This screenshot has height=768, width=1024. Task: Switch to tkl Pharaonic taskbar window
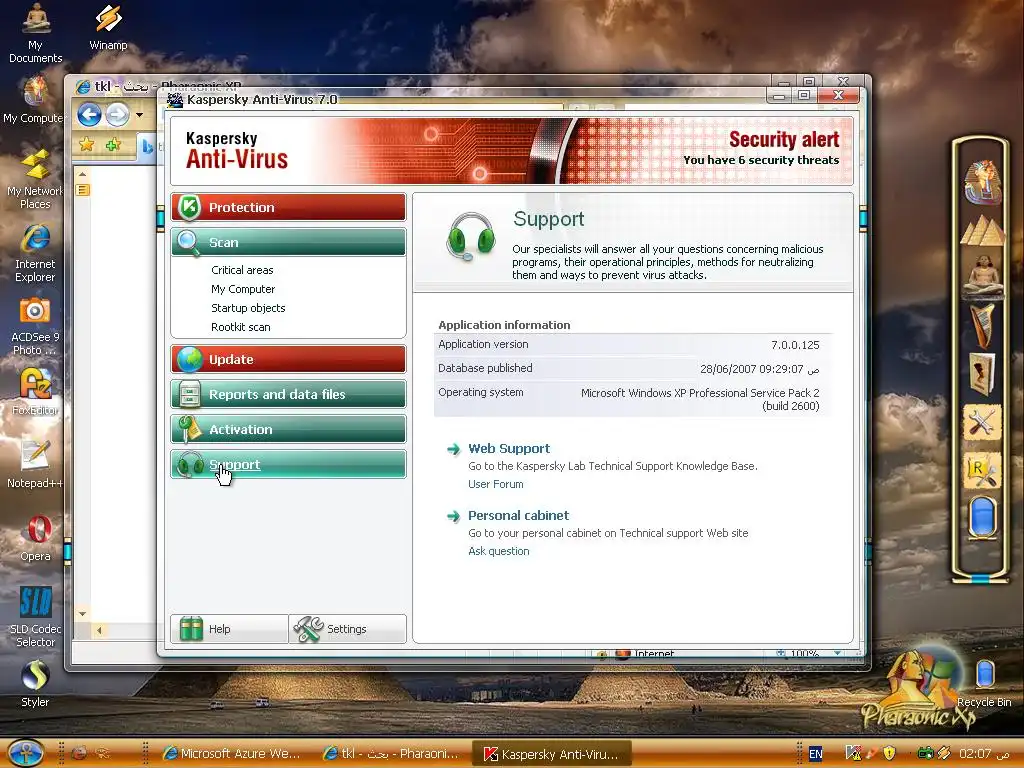point(392,753)
